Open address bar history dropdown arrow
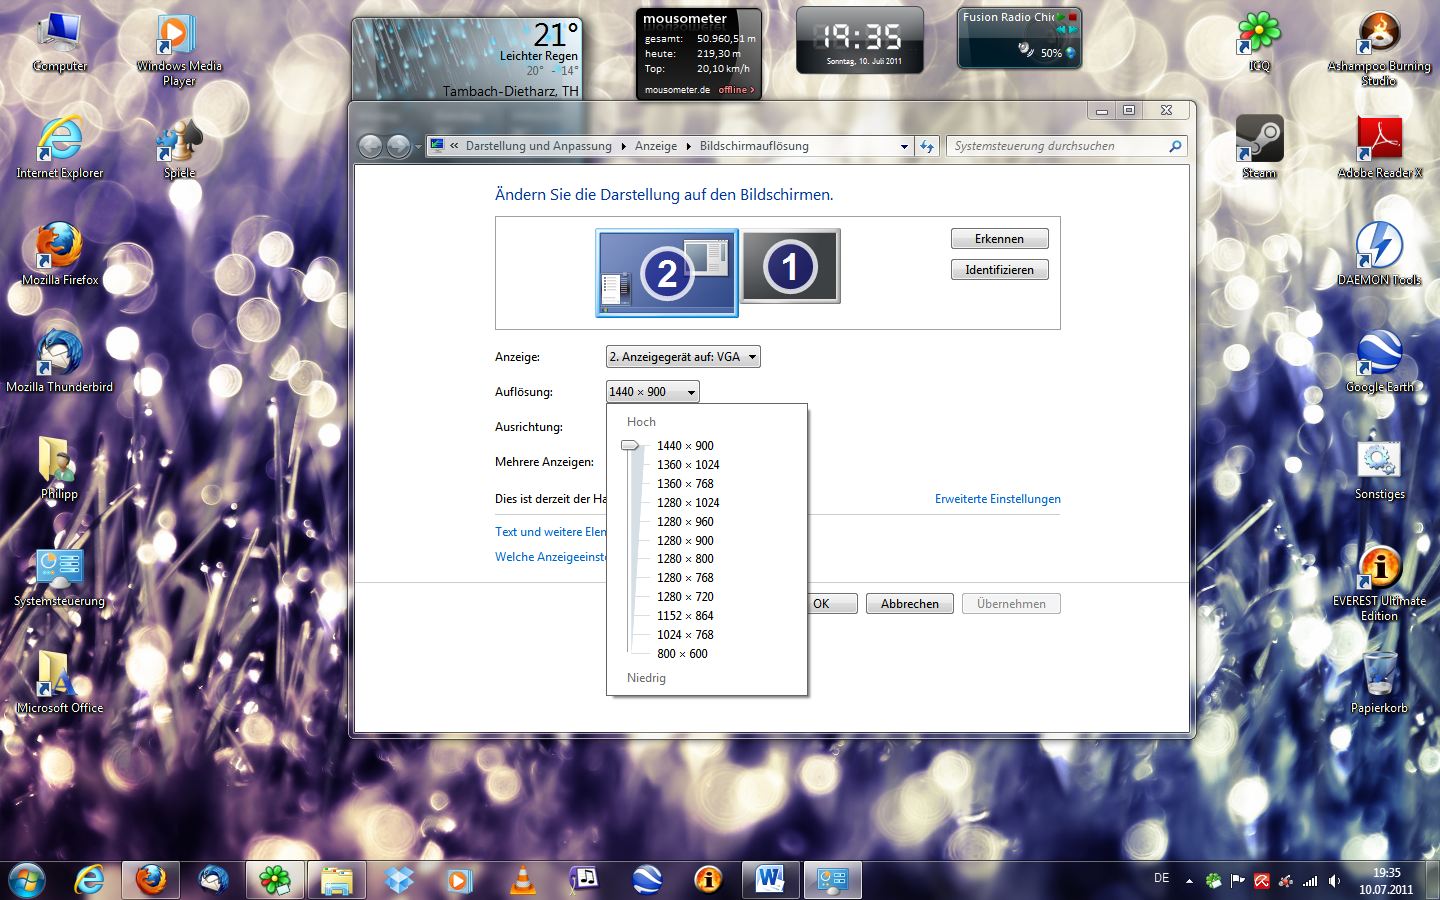 pyautogui.click(x=904, y=146)
